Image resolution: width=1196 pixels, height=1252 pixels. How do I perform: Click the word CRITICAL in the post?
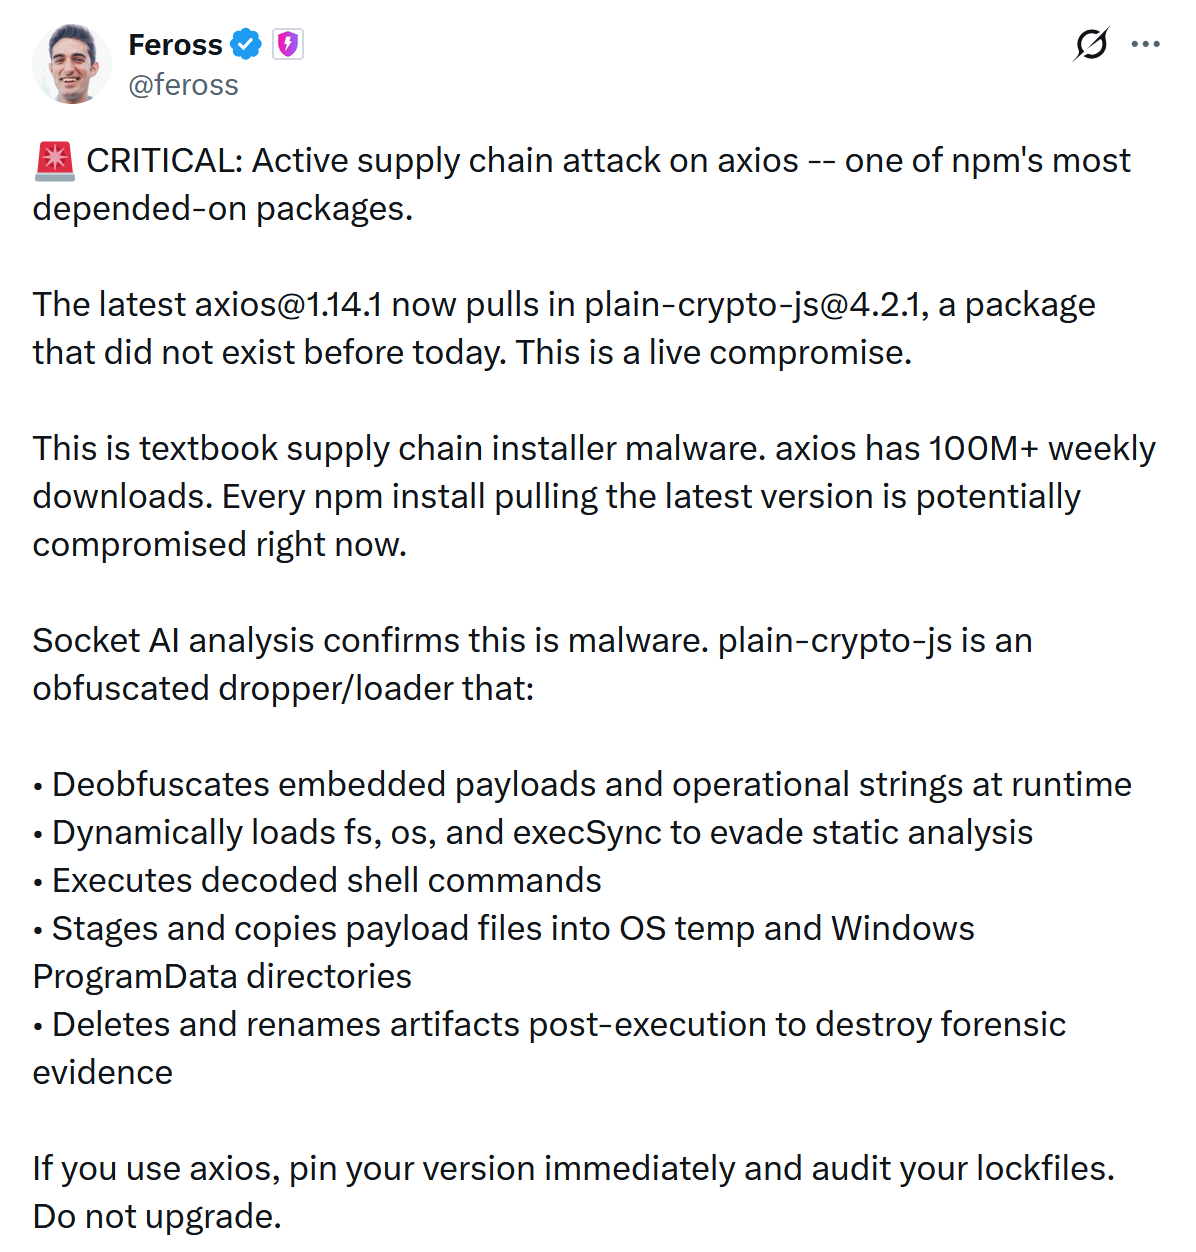coord(164,161)
